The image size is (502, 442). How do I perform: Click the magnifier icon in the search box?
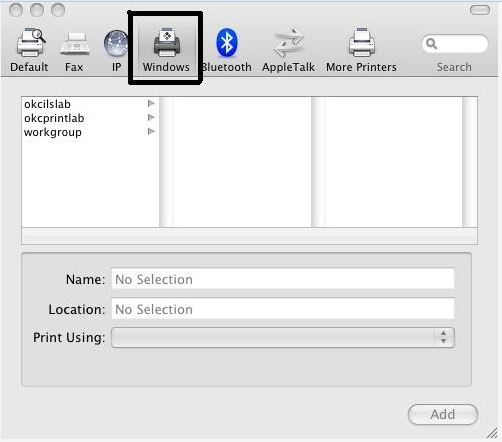click(431, 43)
